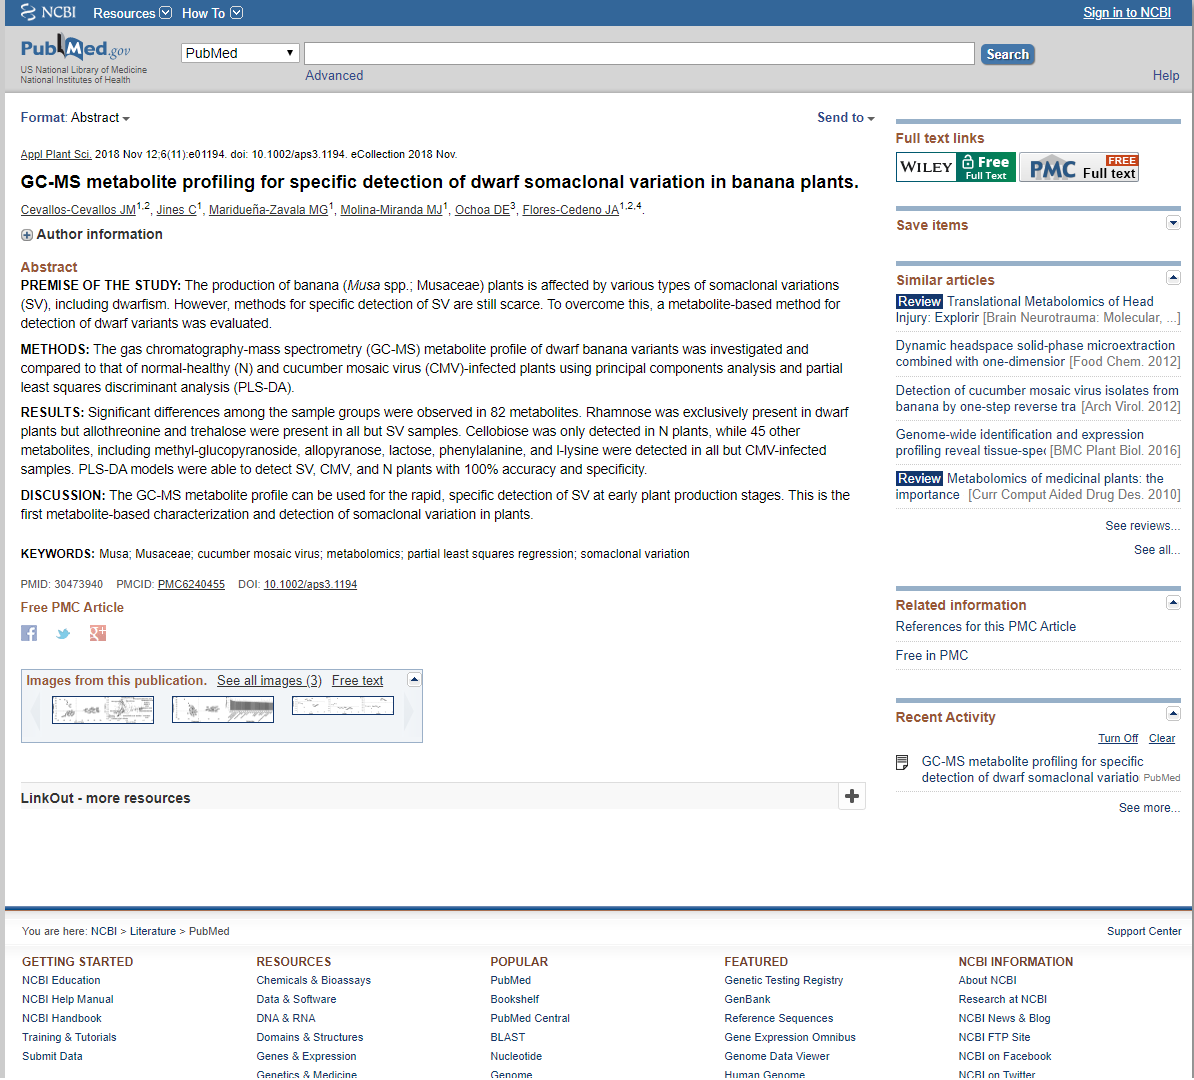Screen dimensions: 1194x1080
Task: Click Free text link in images box
Action: 357,681
